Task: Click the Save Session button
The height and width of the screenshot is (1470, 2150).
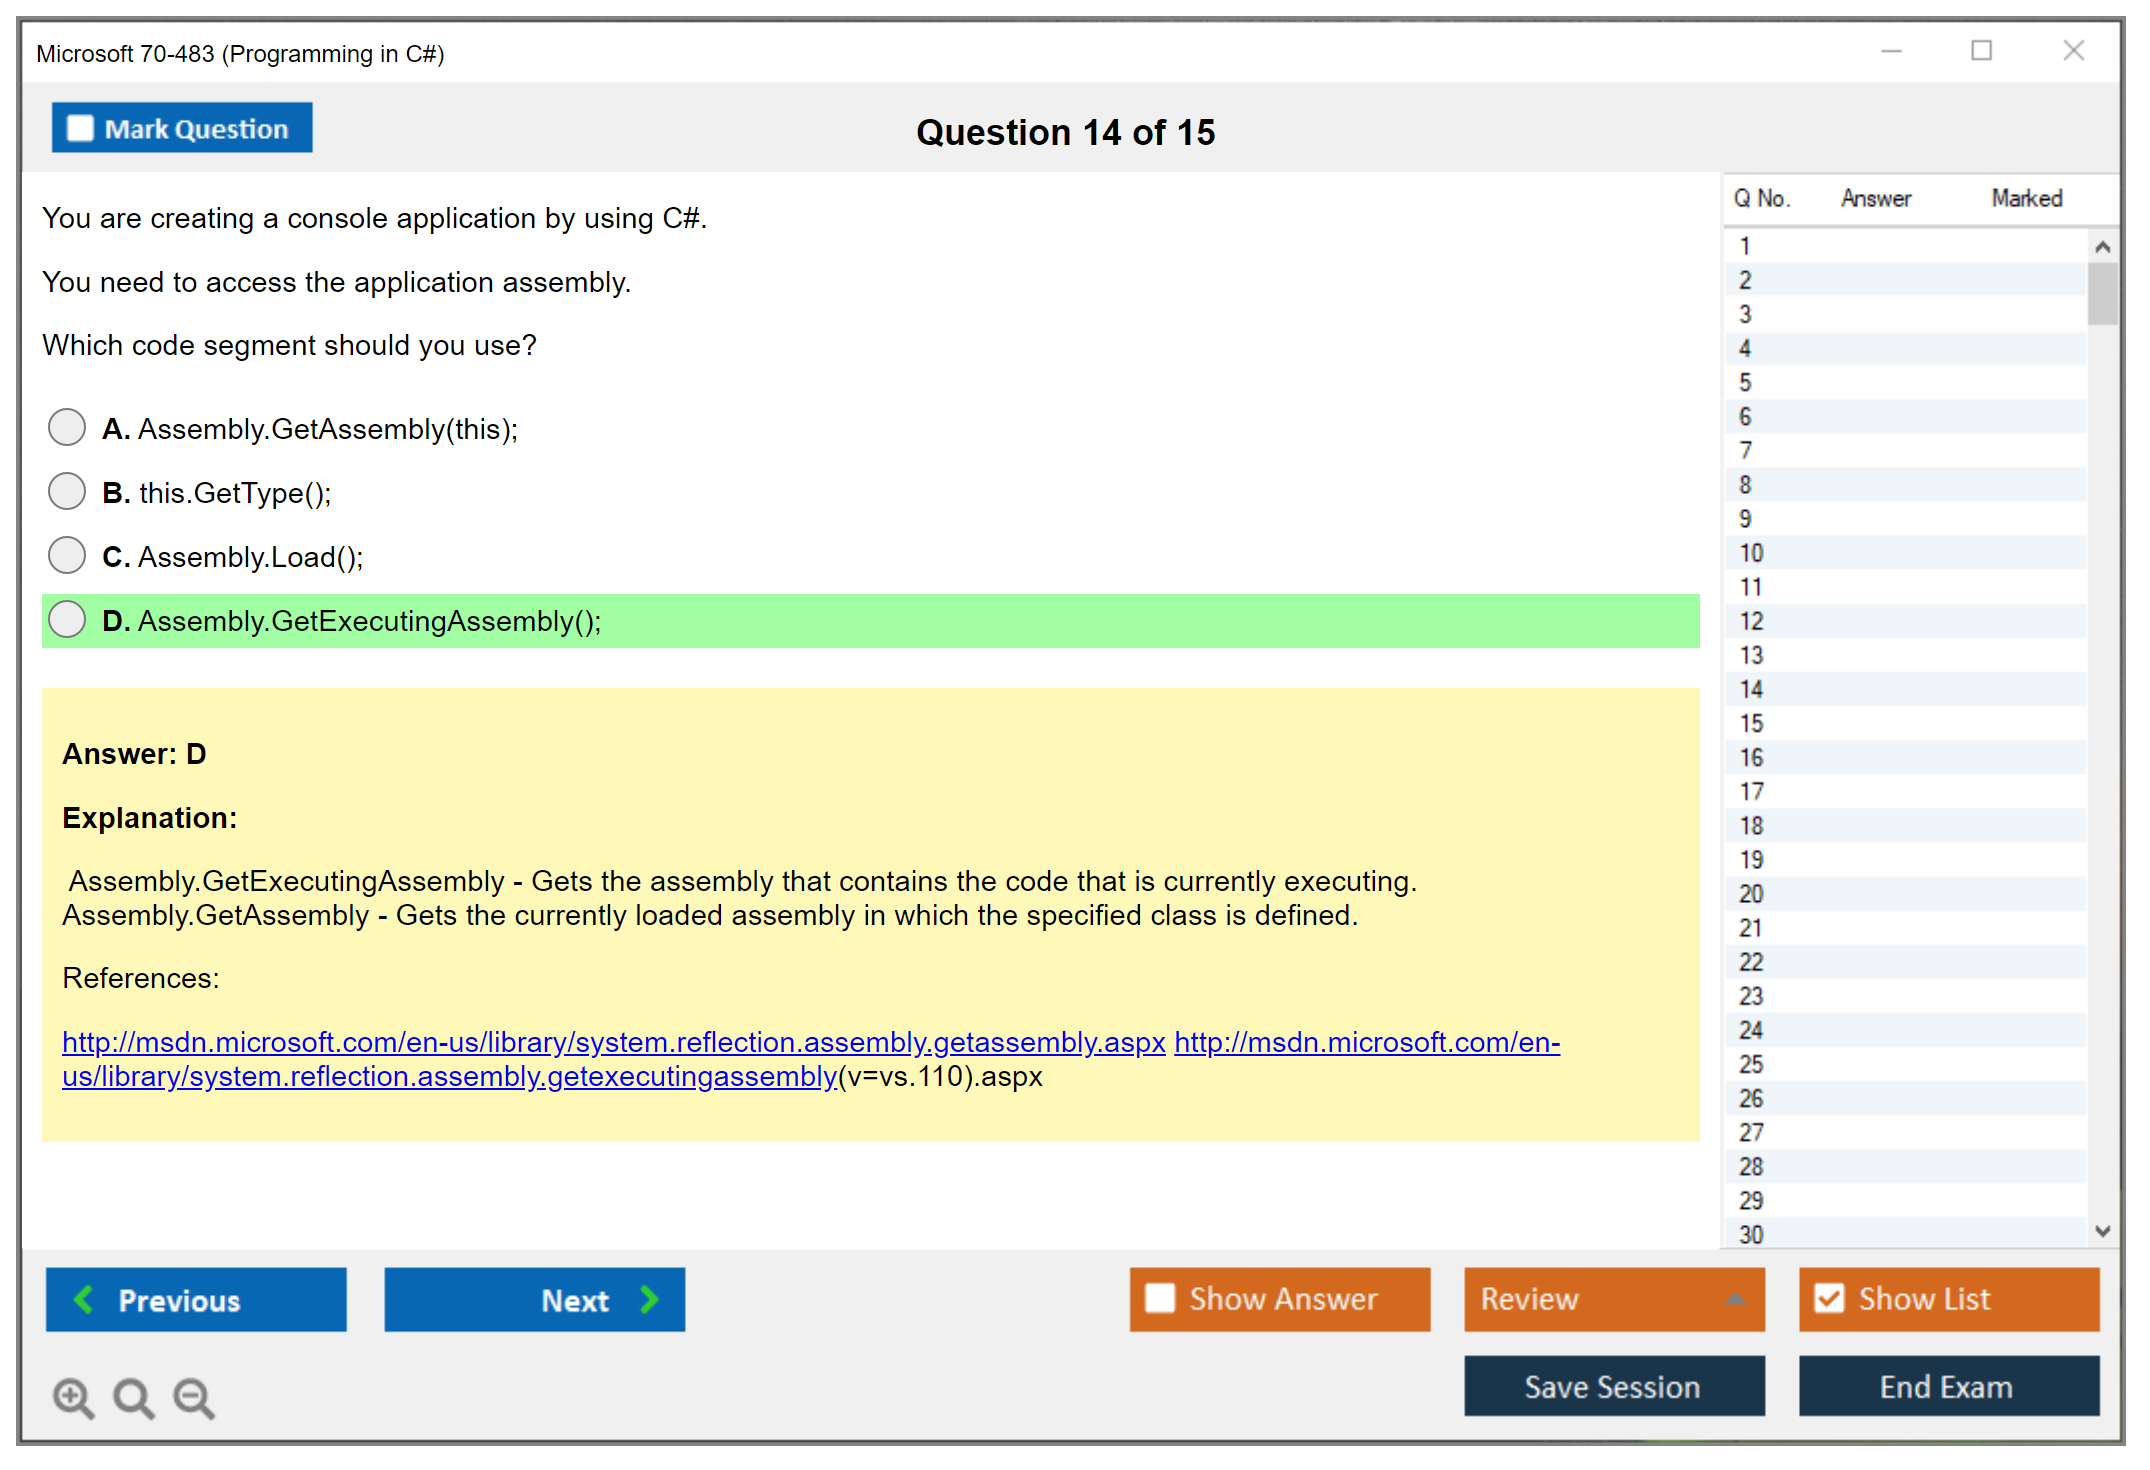Action: click(1613, 1386)
